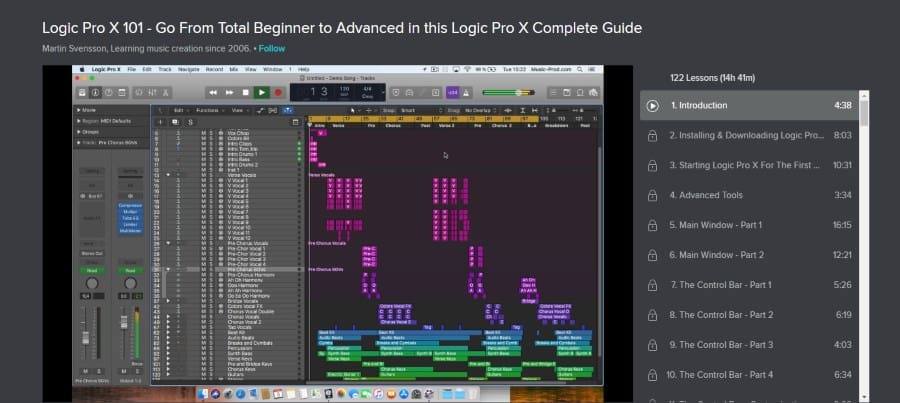Open the Edit dropdown in Tracks area
The width and height of the screenshot is (900, 403).
click(180, 110)
